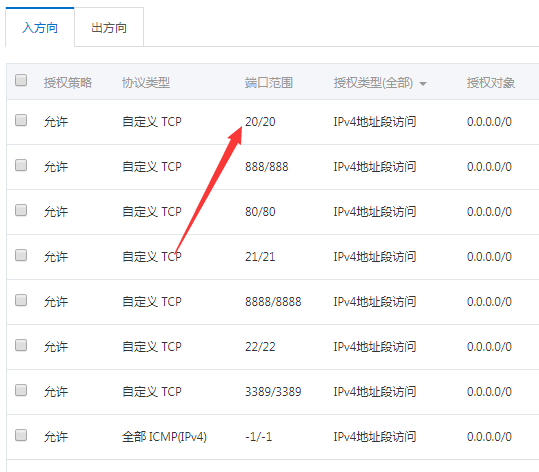Click the 协议类型 column header
Screen dimensions: 539x472
click(x=146, y=83)
